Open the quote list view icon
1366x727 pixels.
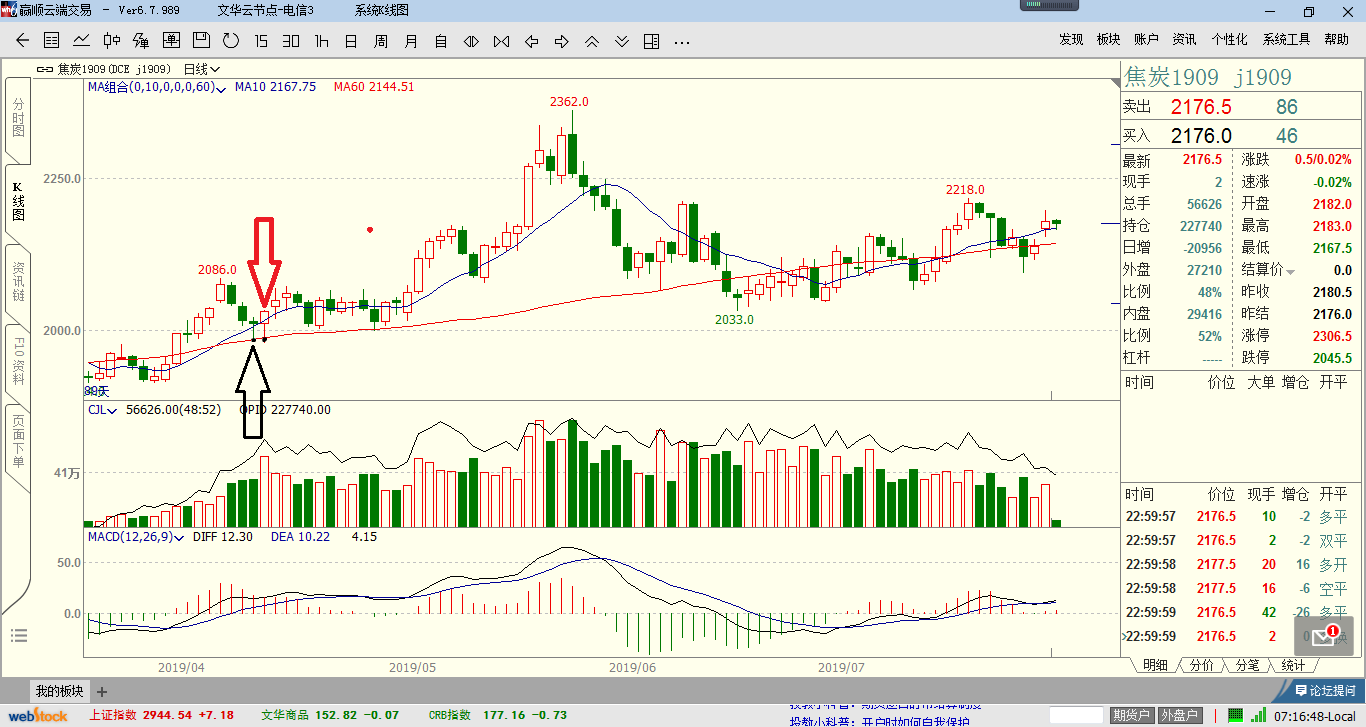pyautogui.click(x=52, y=41)
